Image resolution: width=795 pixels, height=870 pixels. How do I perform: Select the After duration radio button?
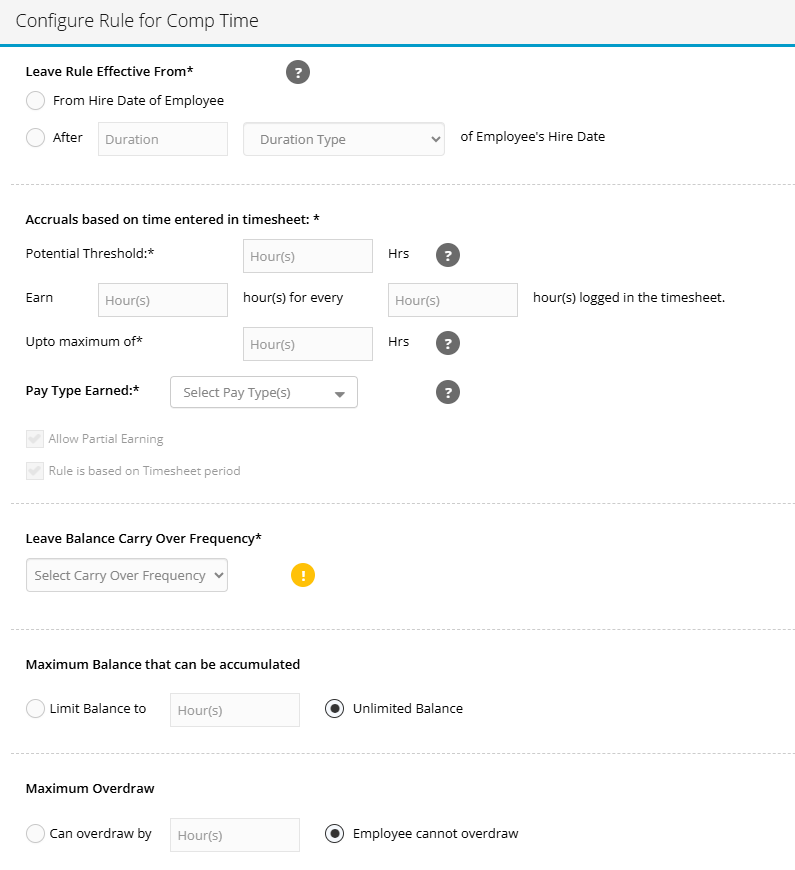(36, 138)
